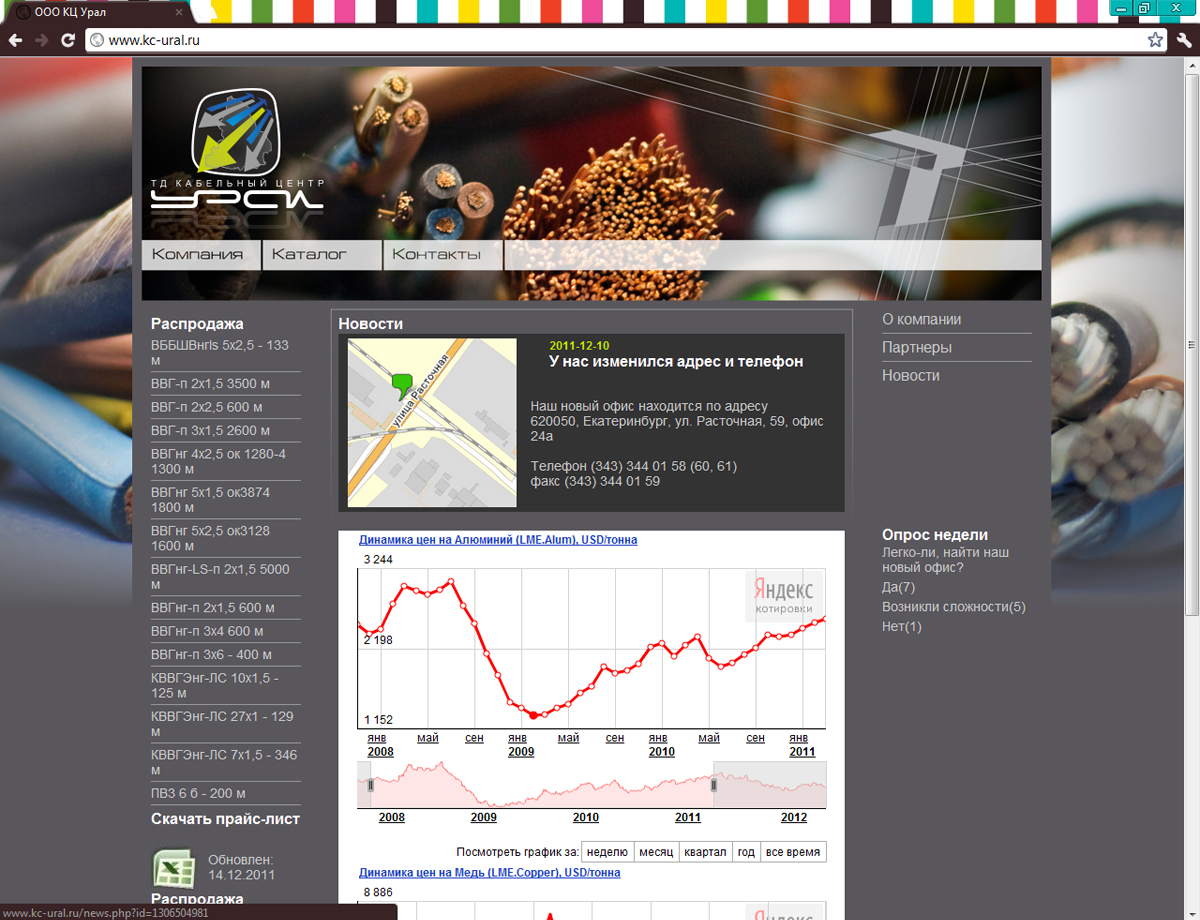Open Новости in the right sidebar
The image size is (1200, 920).
(911, 376)
